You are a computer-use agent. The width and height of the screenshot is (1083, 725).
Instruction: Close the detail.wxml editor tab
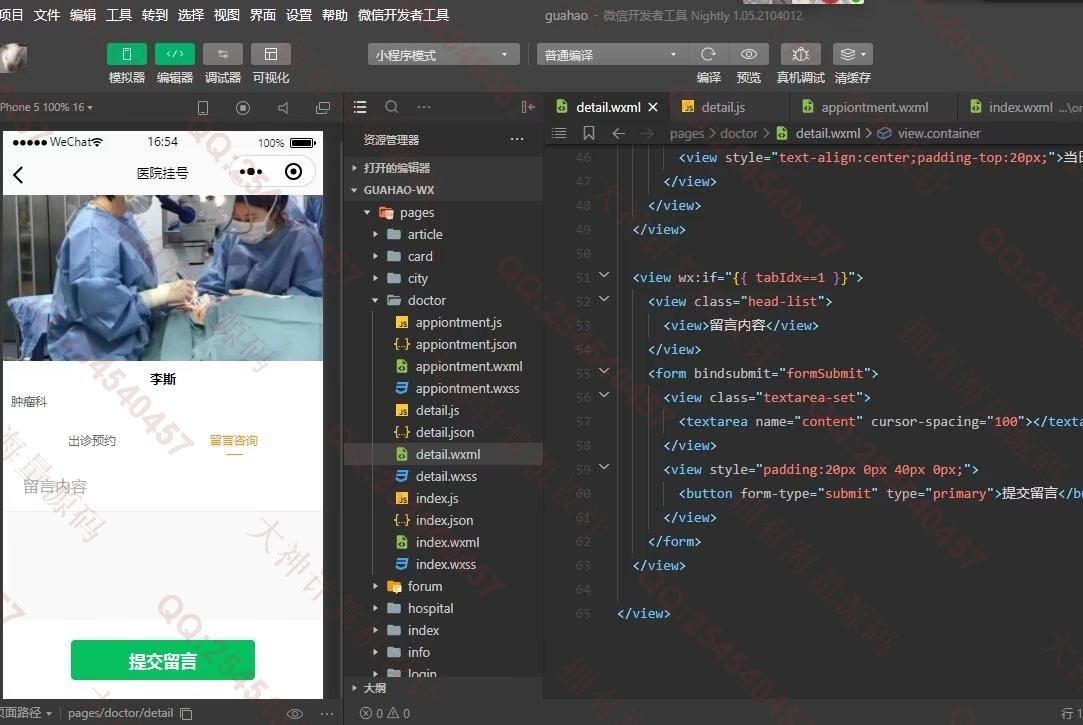[x=653, y=107]
